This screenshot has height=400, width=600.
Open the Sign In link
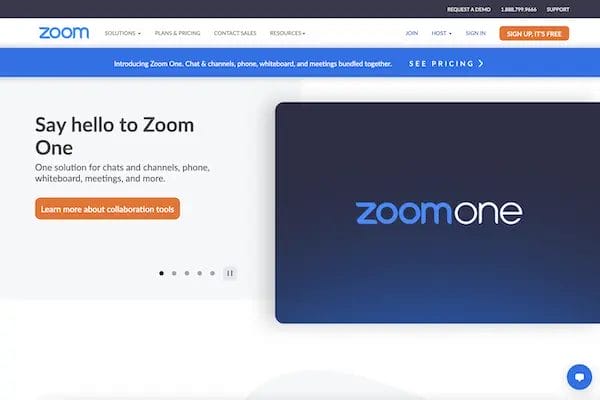(476, 33)
